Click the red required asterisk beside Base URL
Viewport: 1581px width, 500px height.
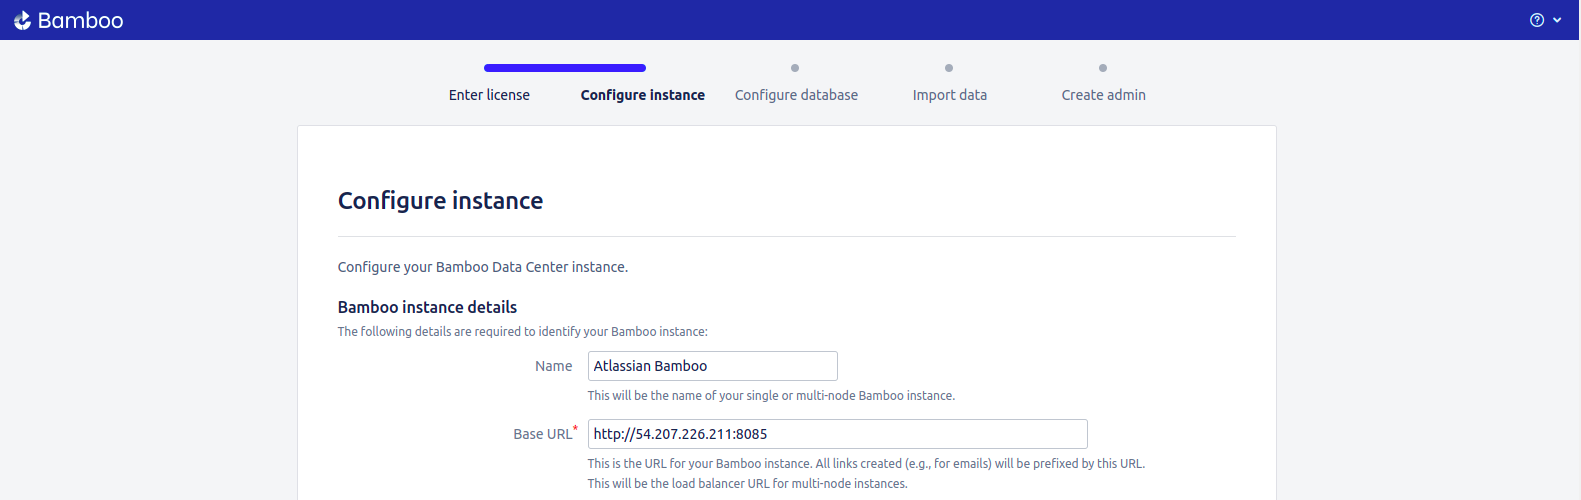tap(576, 429)
